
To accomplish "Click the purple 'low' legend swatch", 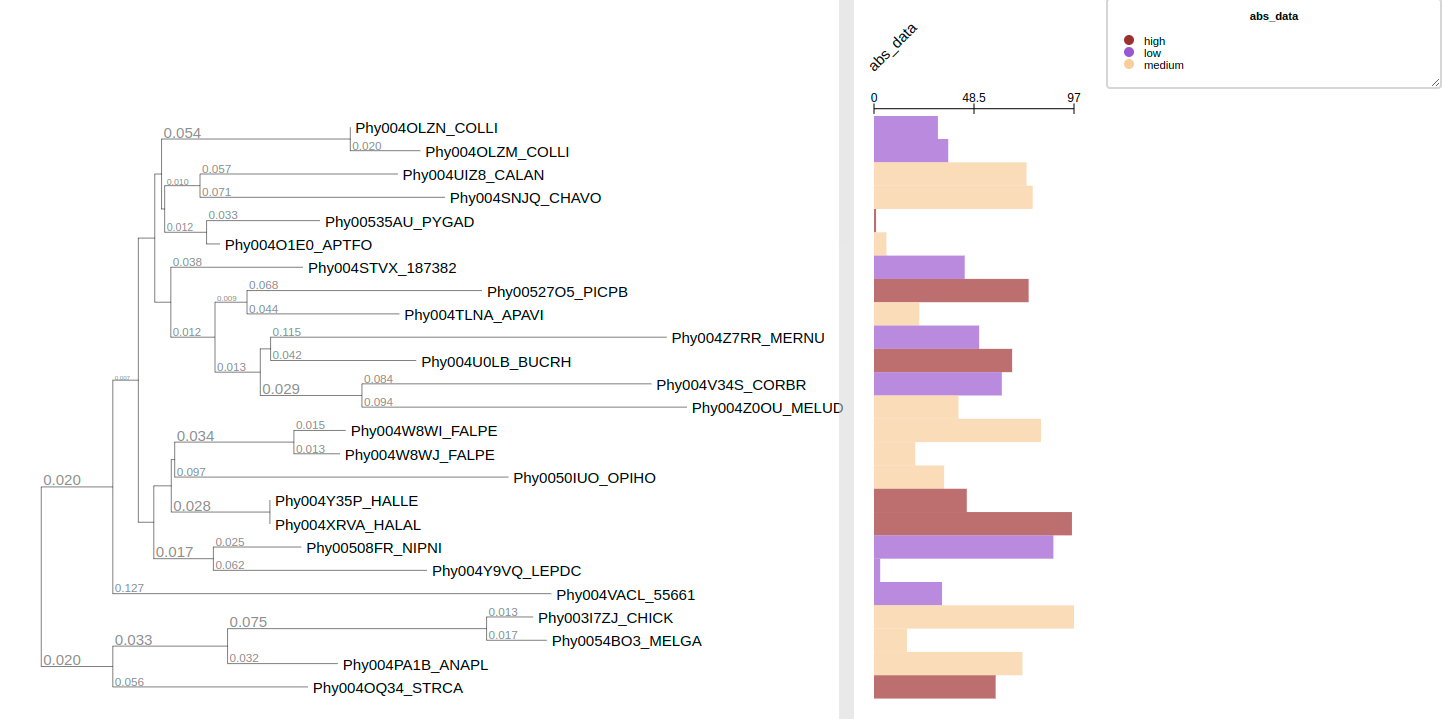I will (1129, 53).
